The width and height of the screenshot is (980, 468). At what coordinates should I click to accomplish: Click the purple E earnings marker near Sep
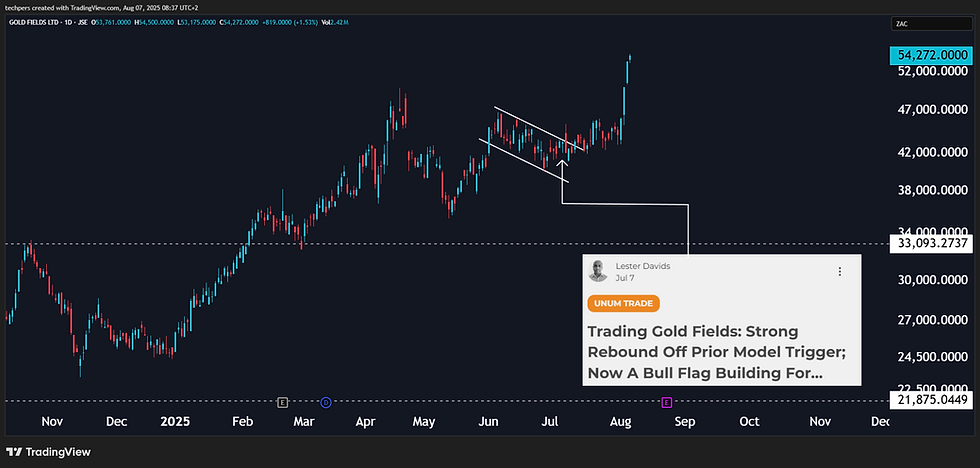666,402
